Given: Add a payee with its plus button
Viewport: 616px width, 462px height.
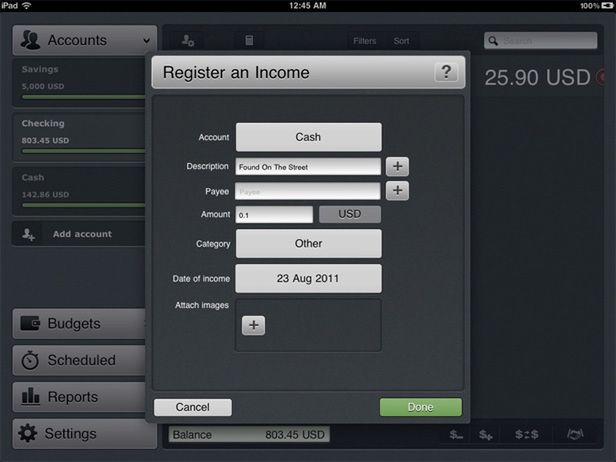Looking at the screenshot, I should tap(397, 191).
